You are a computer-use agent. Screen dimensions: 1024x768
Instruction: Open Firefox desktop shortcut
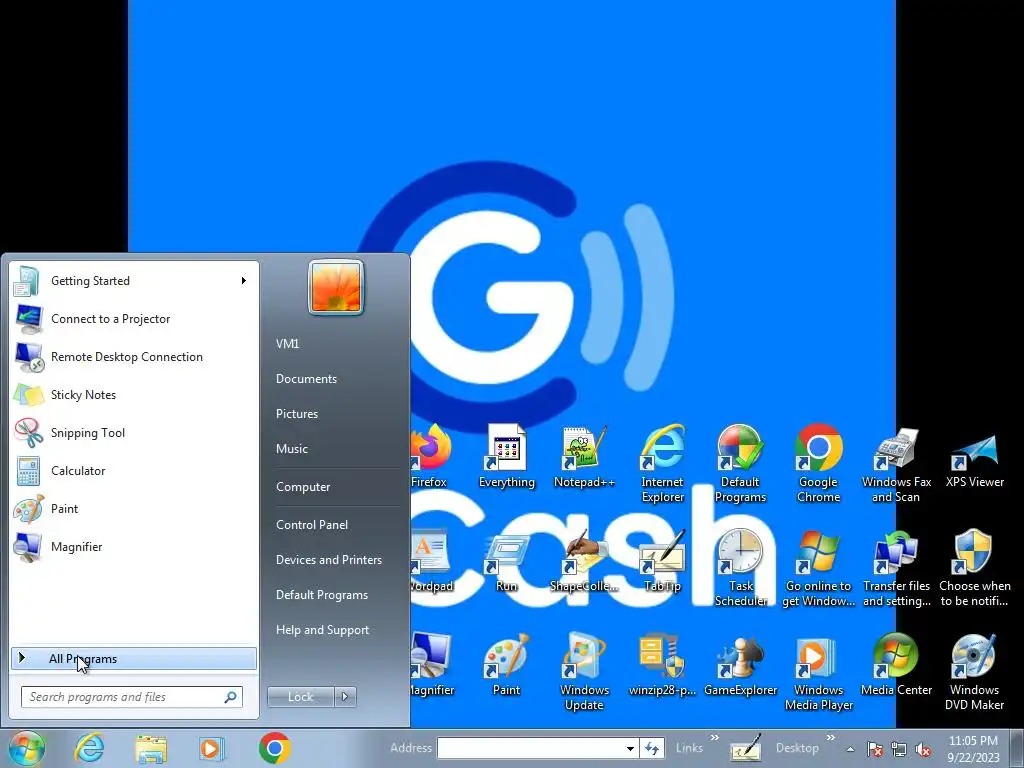point(430,457)
